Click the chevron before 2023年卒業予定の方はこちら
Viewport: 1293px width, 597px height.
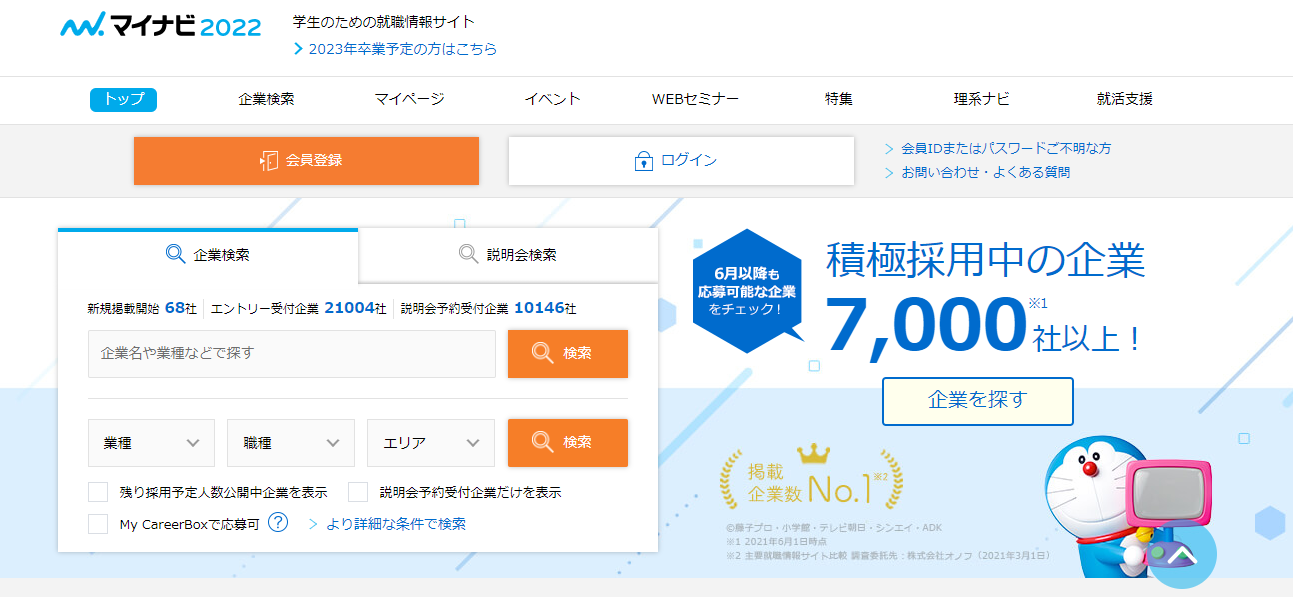point(298,49)
